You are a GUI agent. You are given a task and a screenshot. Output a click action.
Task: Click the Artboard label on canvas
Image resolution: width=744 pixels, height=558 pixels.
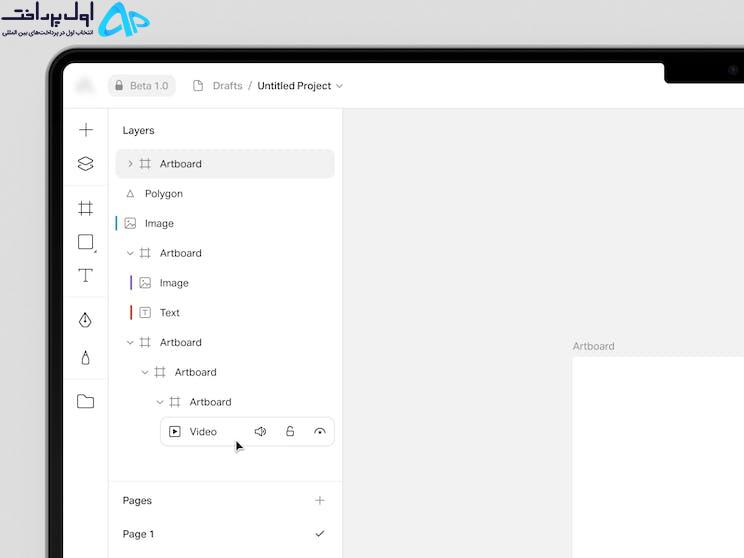594,346
